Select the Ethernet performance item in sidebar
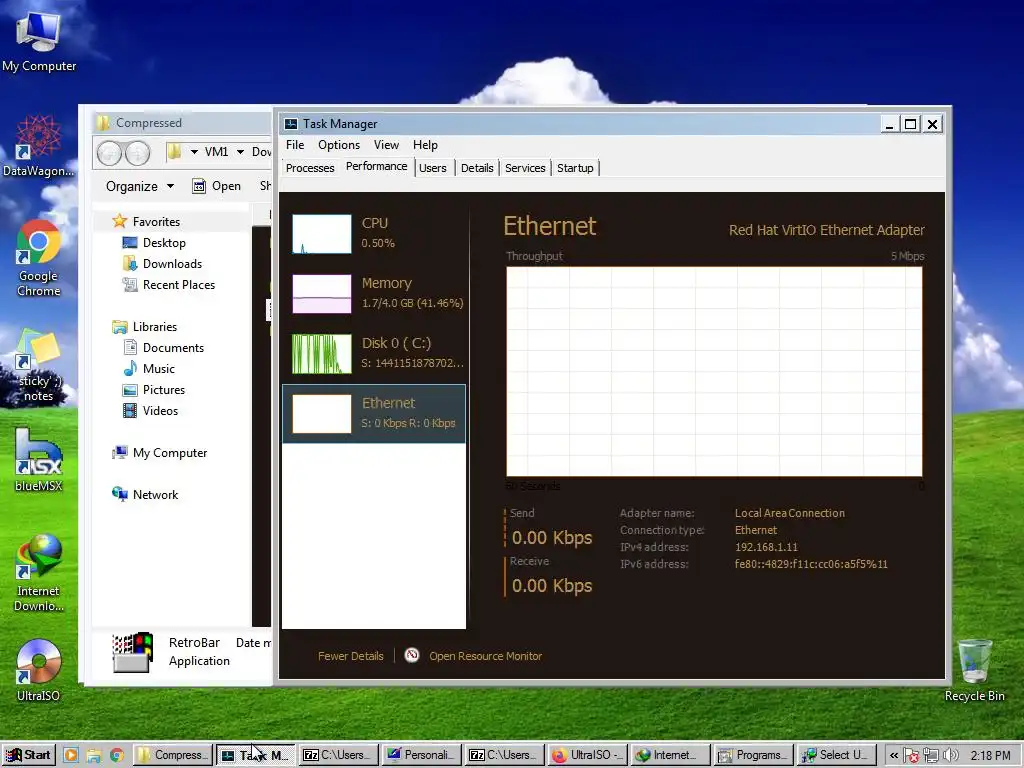The image size is (1024, 768). coord(374,413)
